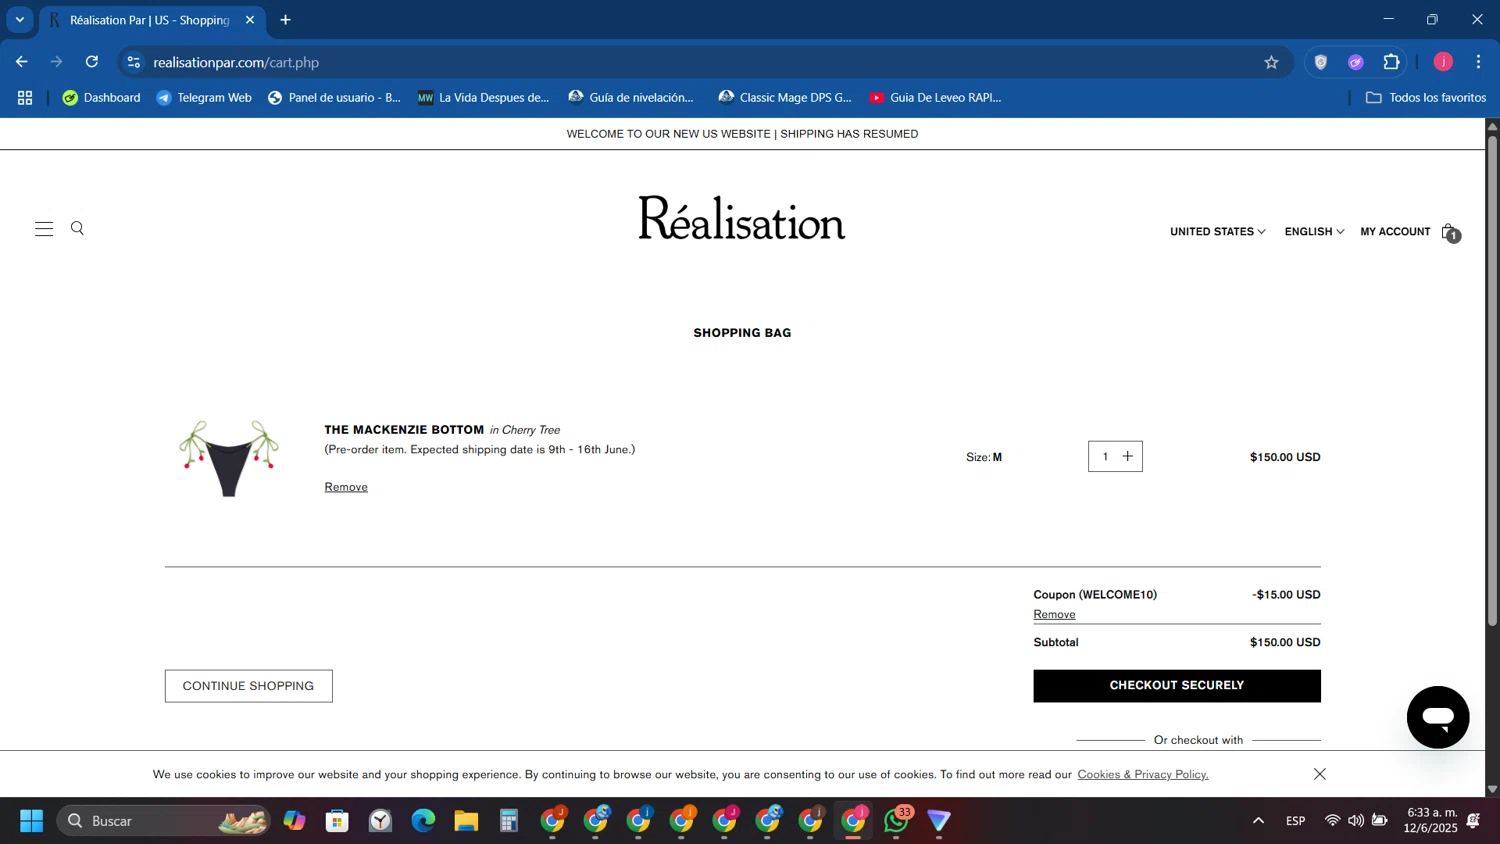The height and width of the screenshot is (844, 1500).
Task: Click Checkout Securely button
Action: click(1177, 686)
